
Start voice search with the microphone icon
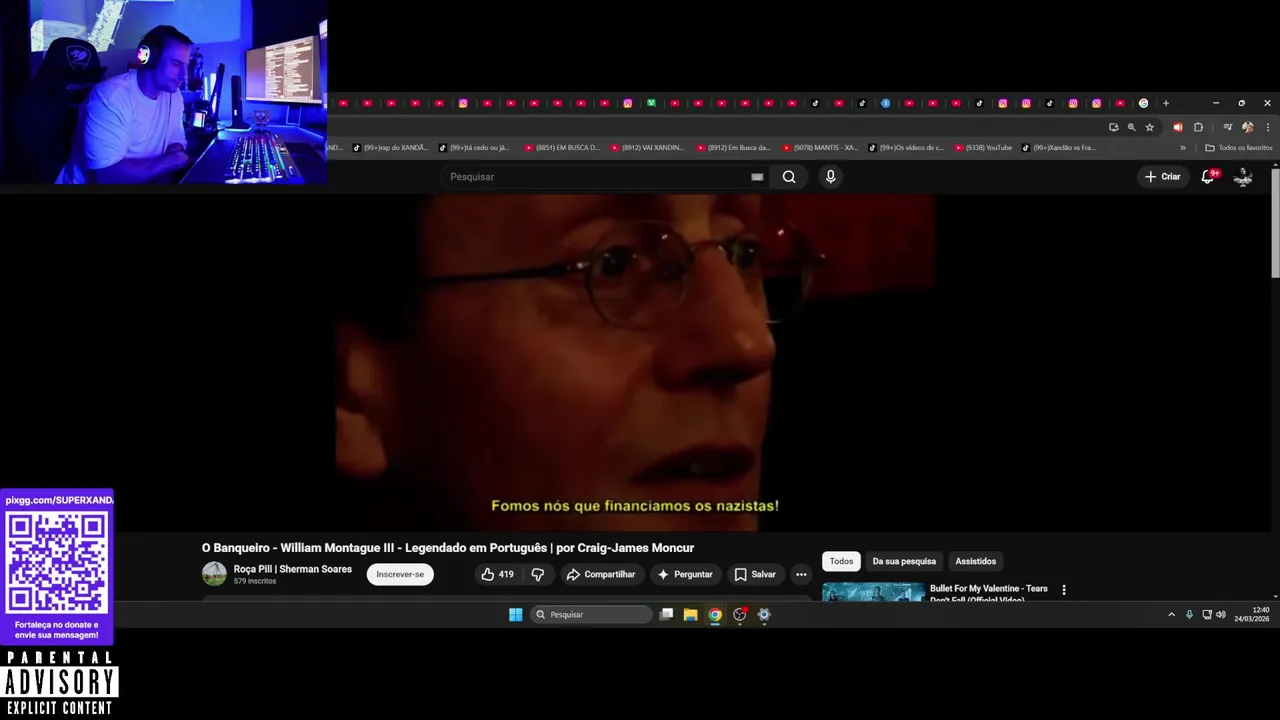click(830, 177)
